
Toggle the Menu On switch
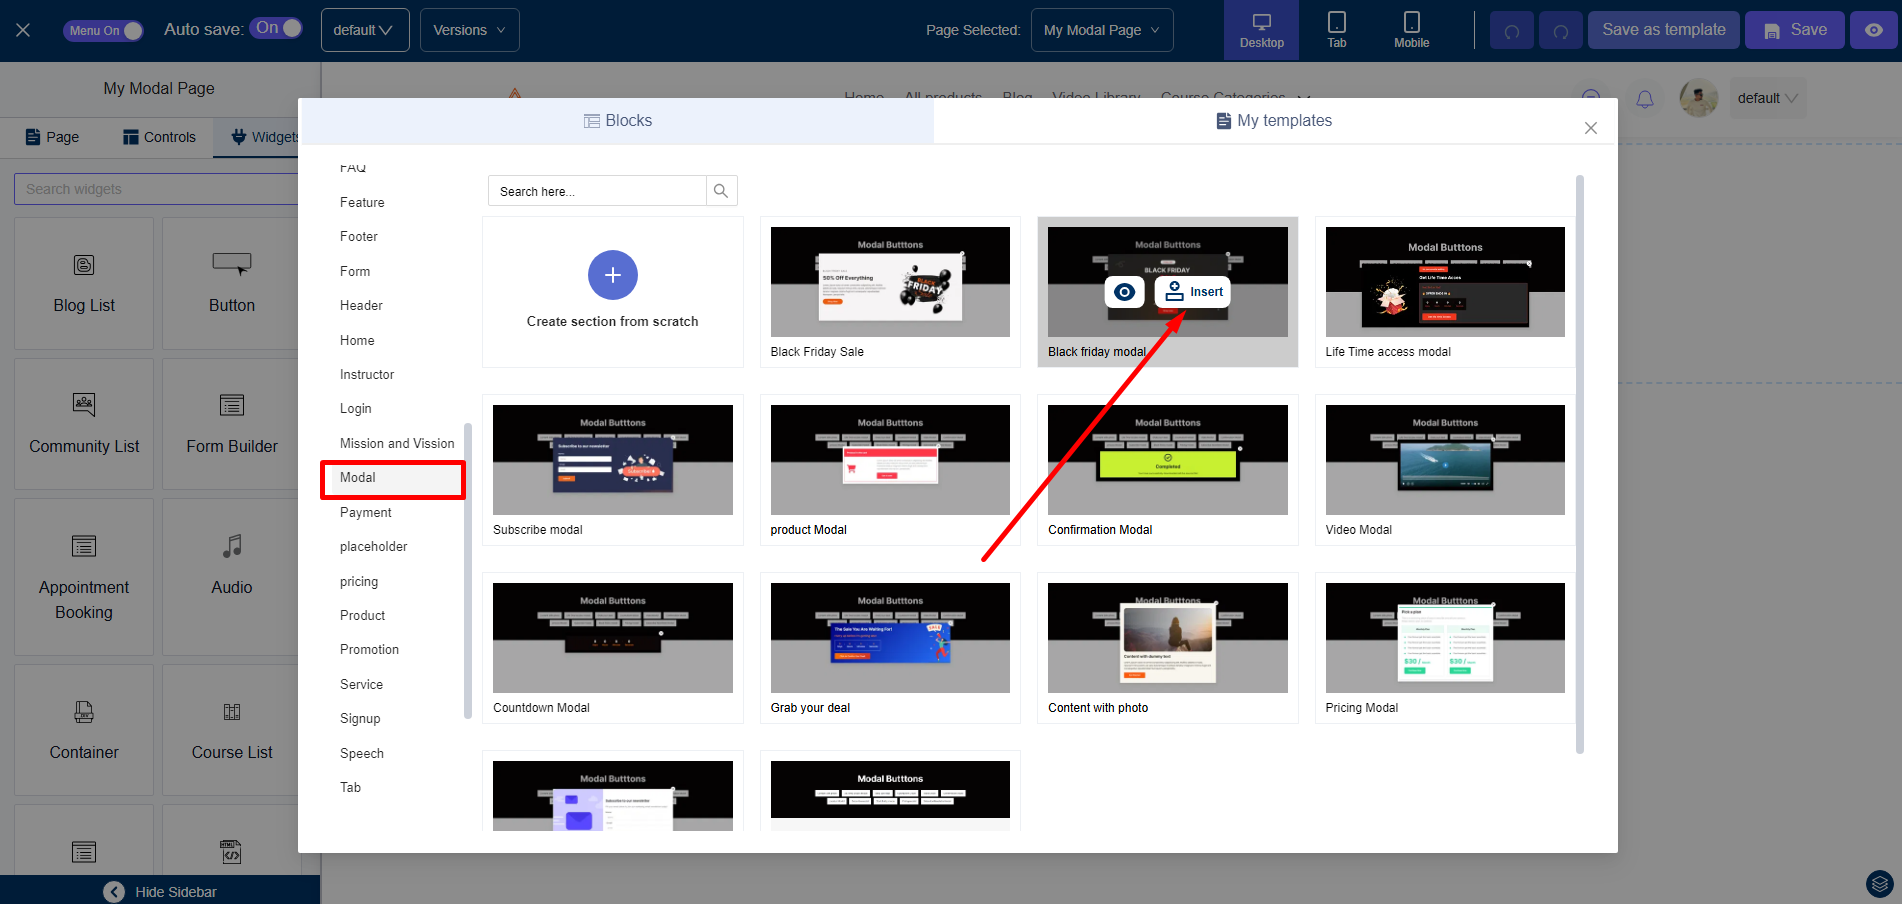[x=104, y=30]
